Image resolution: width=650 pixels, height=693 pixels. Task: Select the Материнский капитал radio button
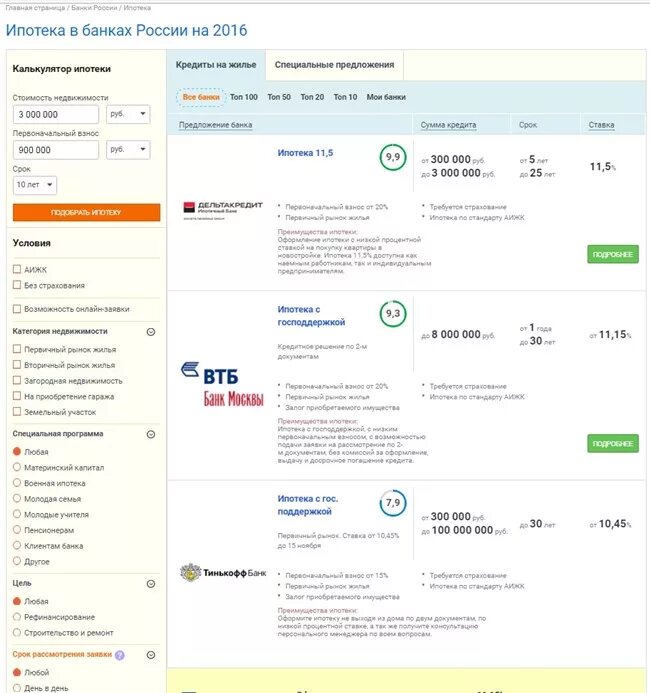coord(17,467)
